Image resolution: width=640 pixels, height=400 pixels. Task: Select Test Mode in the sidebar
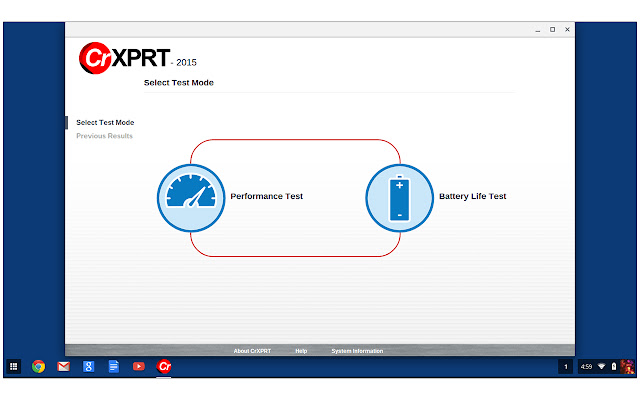coord(105,122)
